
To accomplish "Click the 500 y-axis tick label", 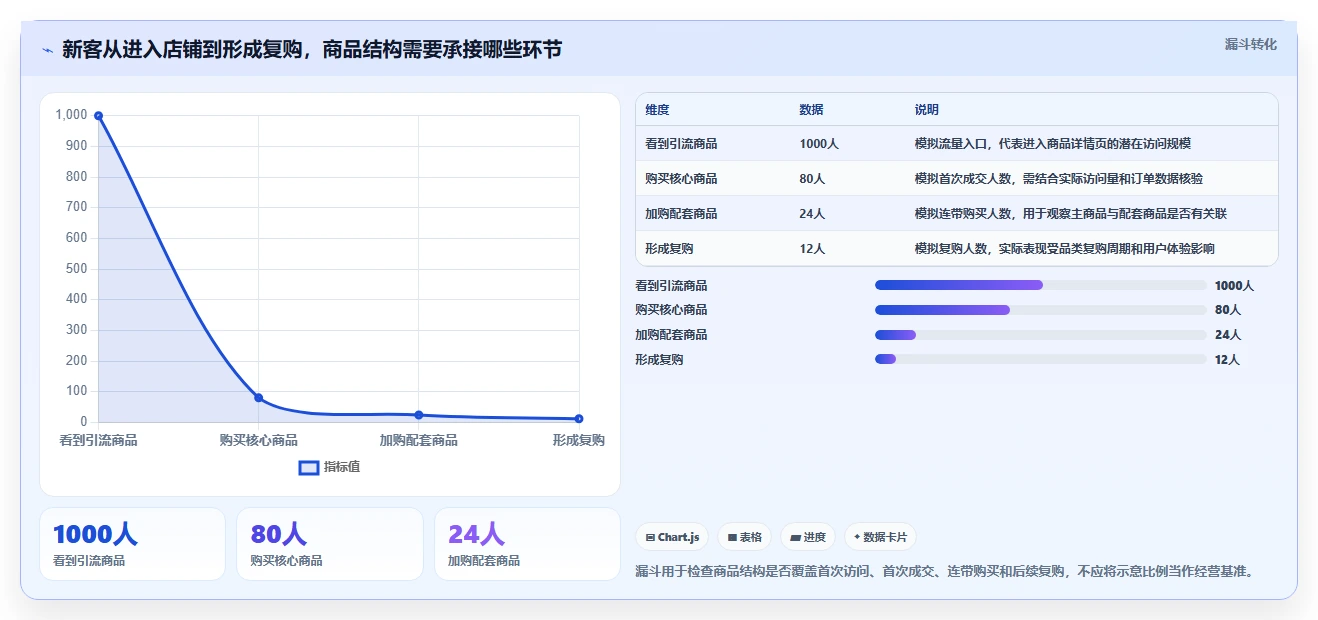I will pyautogui.click(x=76, y=269).
